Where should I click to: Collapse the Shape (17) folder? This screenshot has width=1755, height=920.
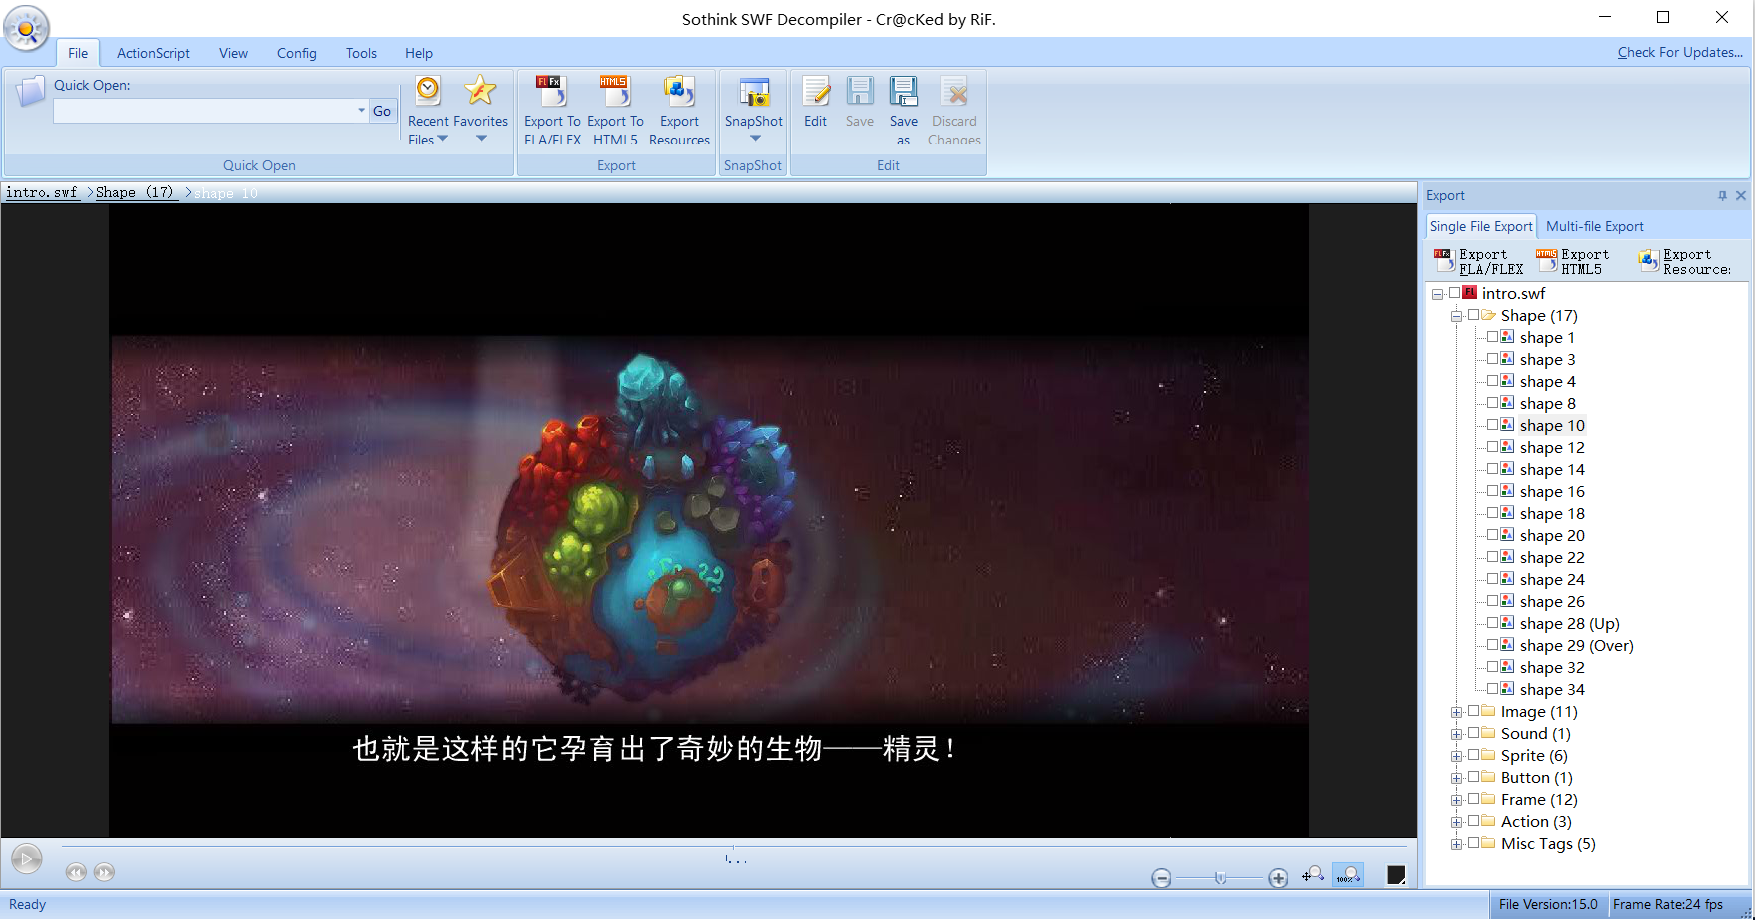(1456, 316)
